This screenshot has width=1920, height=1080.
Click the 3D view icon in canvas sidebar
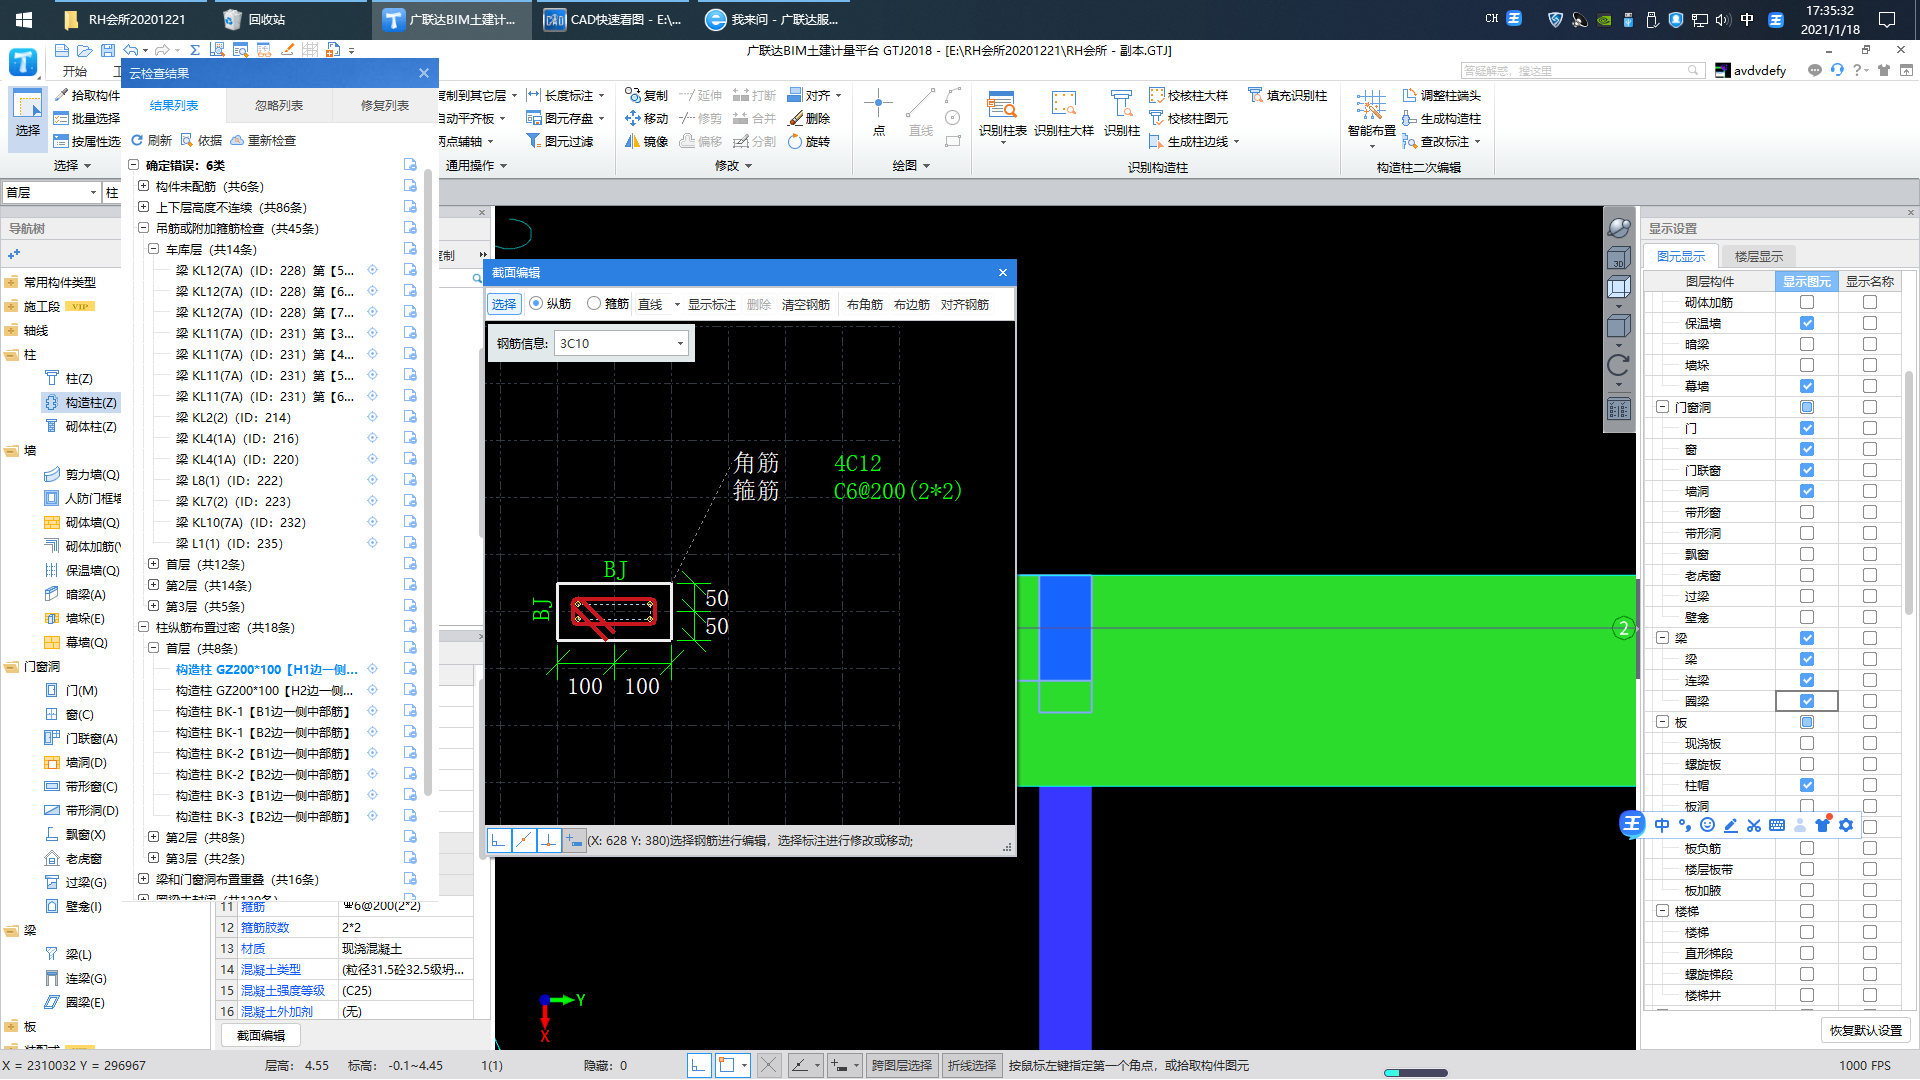point(1618,259)
